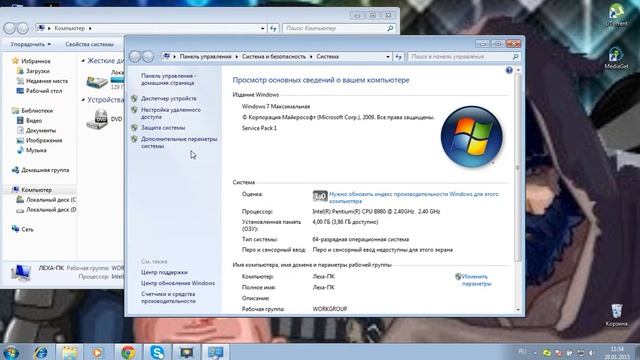Open Windows Update link in See also
Viewport: 640px width, 360px height.
click(178, 283)
